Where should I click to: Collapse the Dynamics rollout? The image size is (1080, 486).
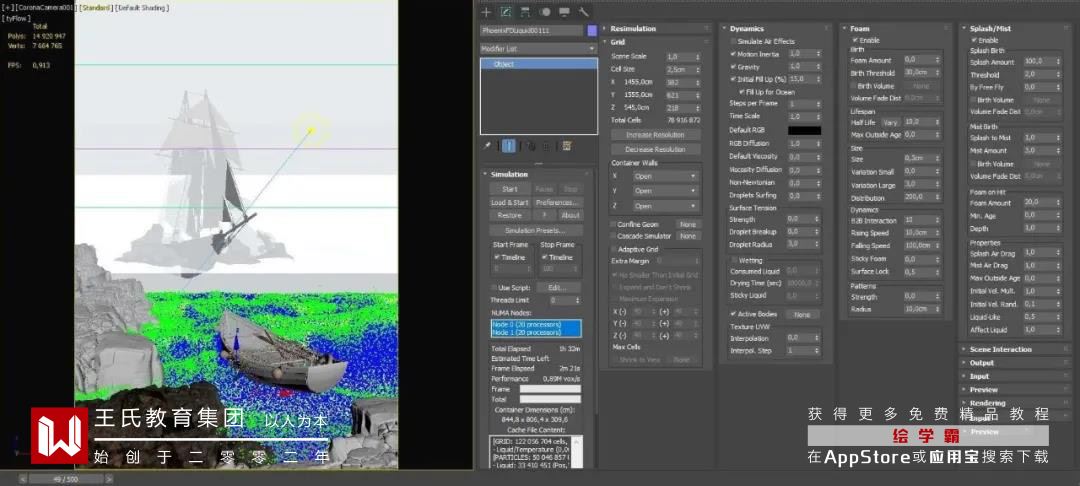[776, 29]
